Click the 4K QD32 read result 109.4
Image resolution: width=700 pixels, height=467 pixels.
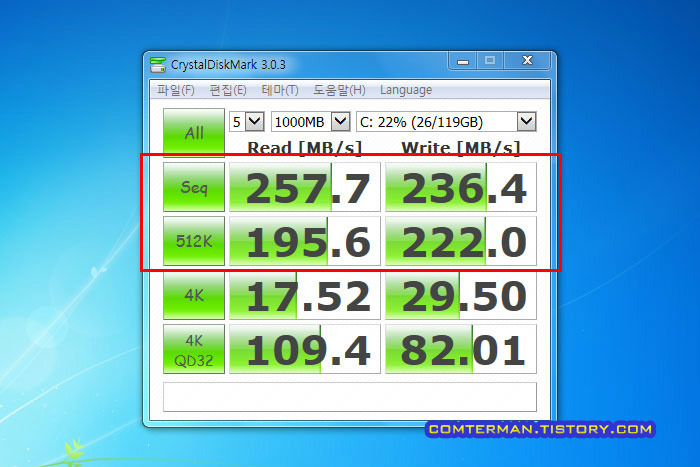(305, 350)
